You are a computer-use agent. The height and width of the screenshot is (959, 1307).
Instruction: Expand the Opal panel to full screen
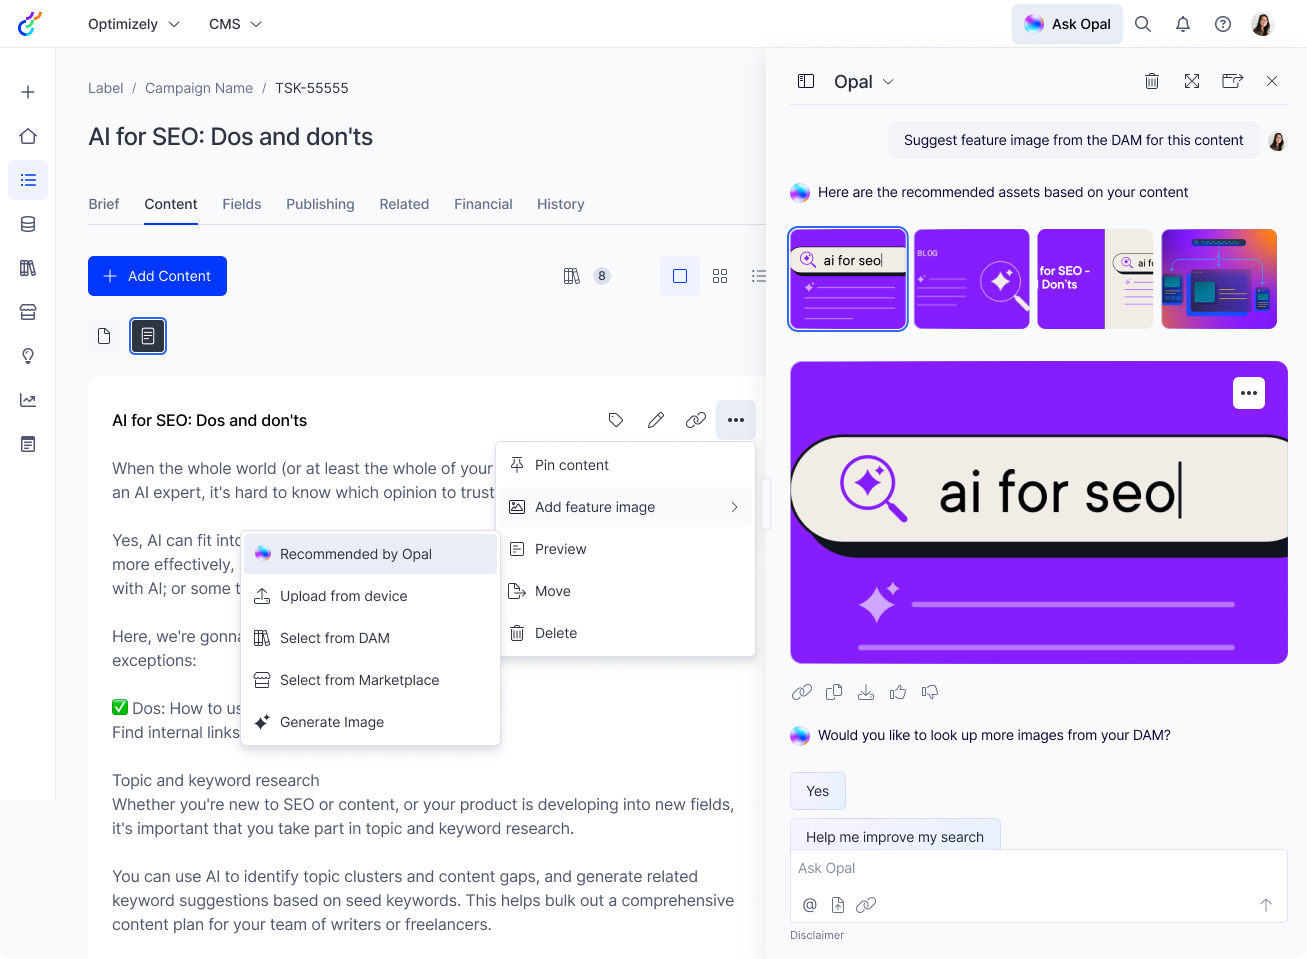pyautogui.click(x=1192, y=81)
